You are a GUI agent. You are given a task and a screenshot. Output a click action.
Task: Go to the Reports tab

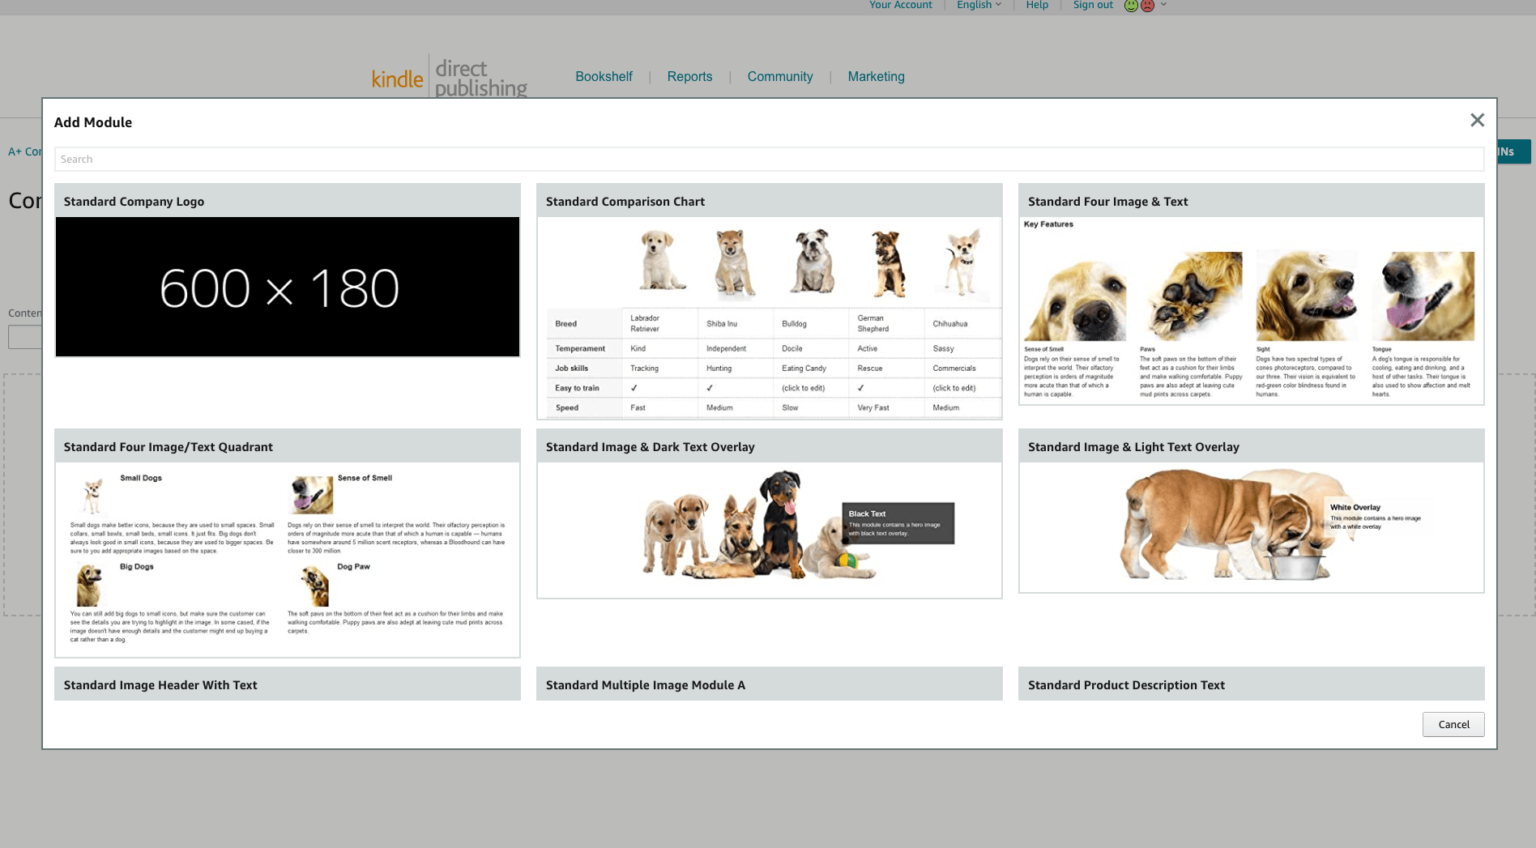(689, 77)
